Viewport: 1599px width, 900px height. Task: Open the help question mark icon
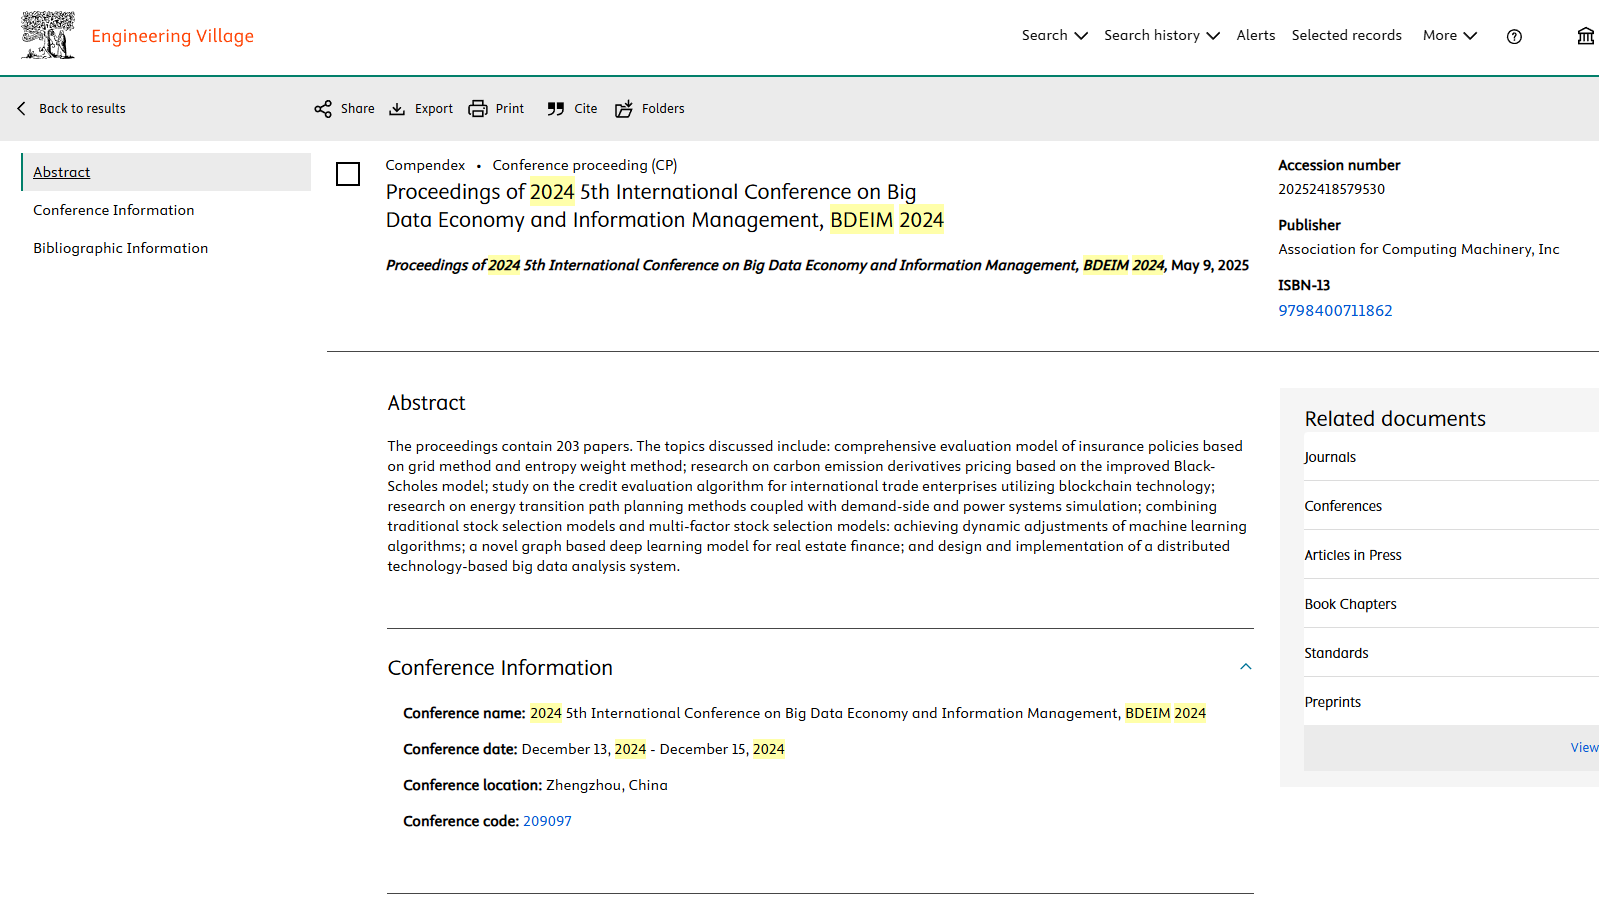pos(1514,36)
